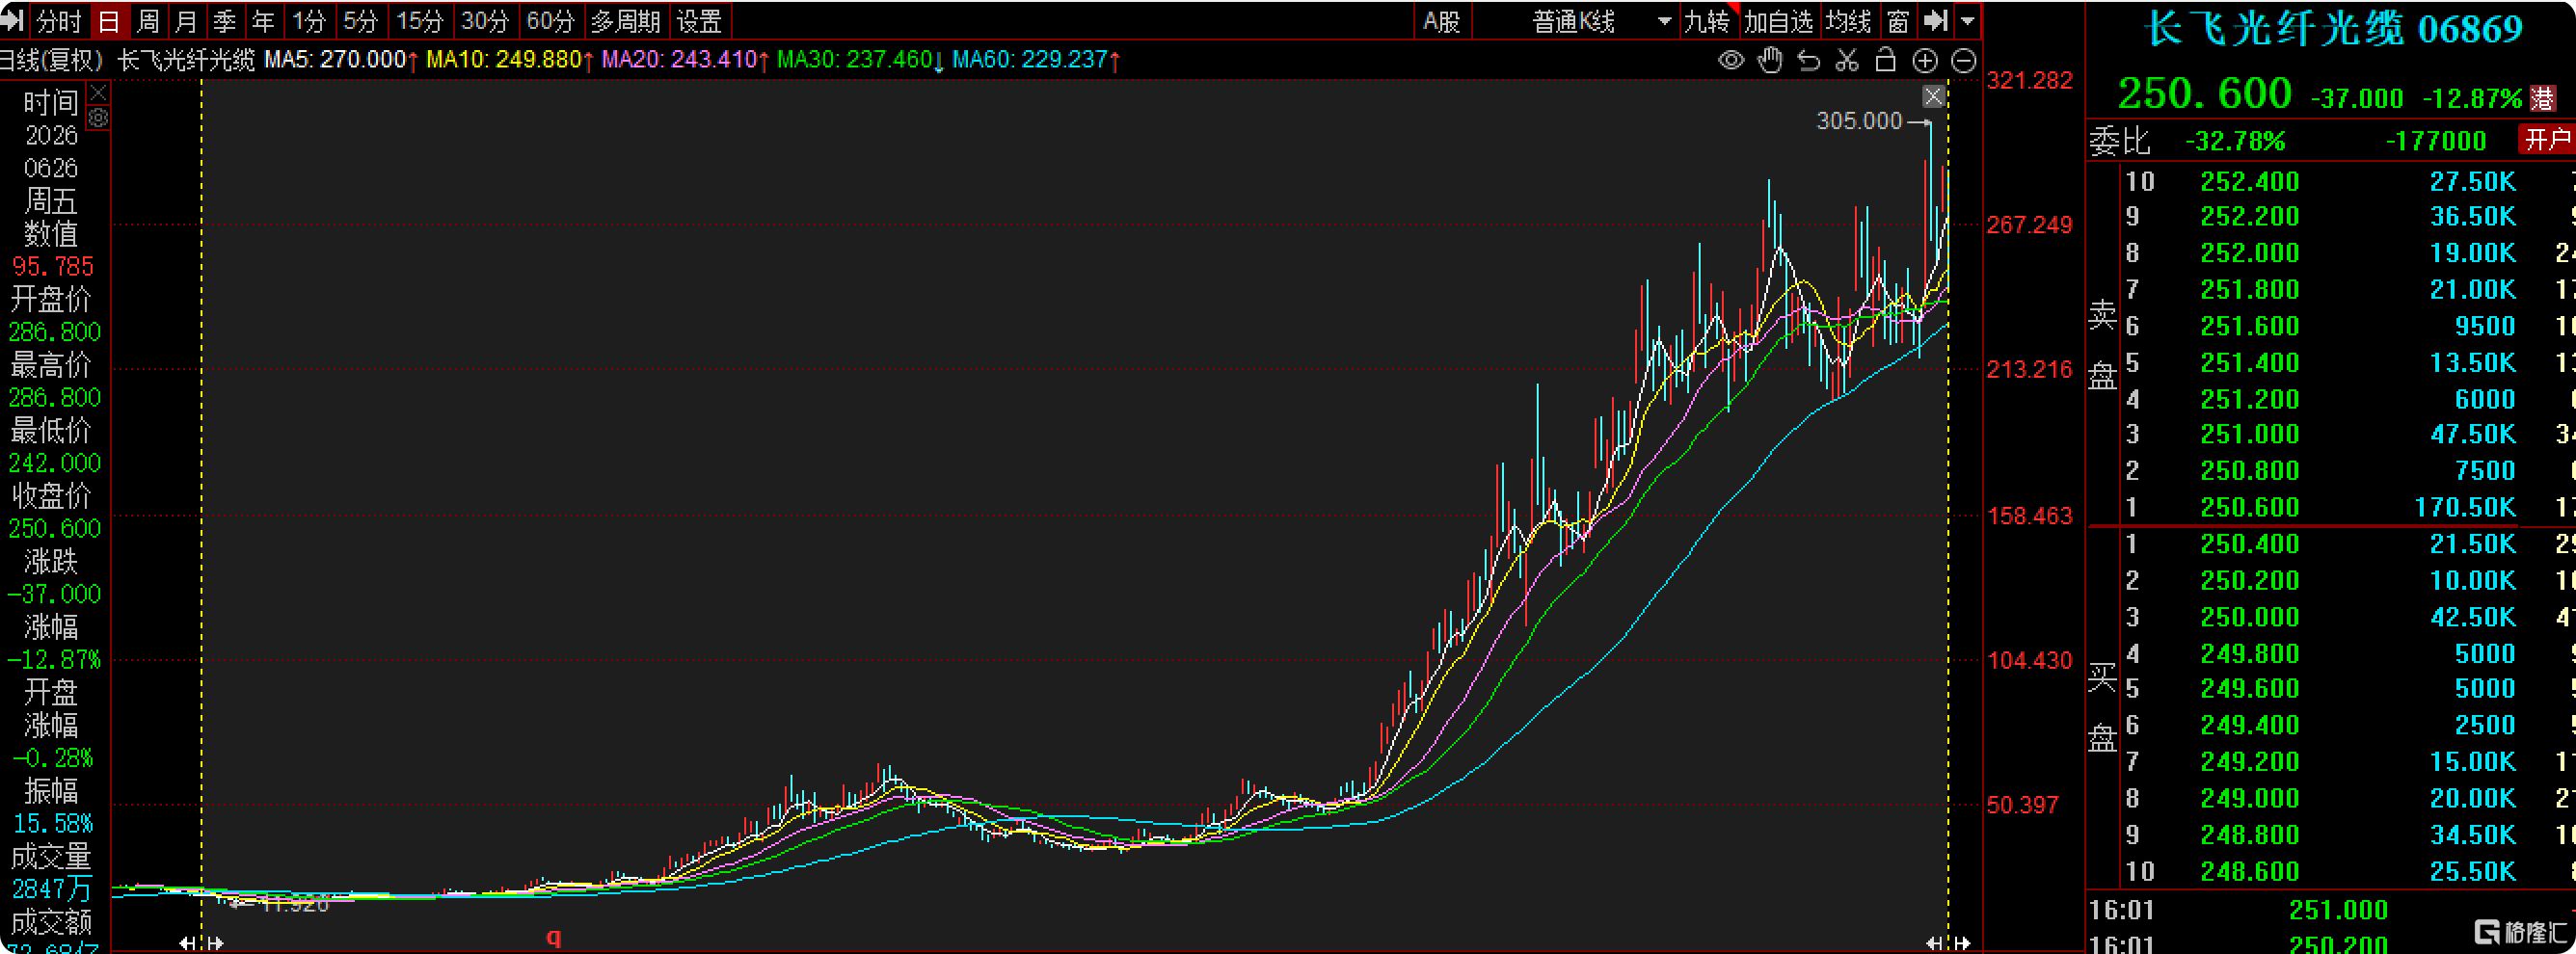The height and width of the screenshot is (954, 2576).
Task: Select the scissors cut tool
Action: (1847, 61)
